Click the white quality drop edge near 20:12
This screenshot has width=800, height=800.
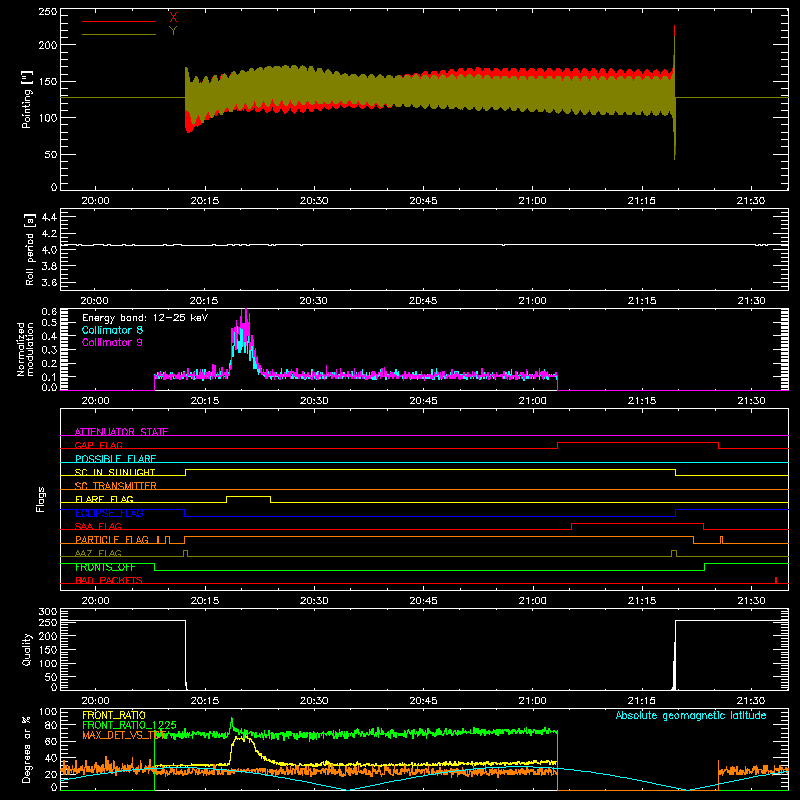click(186, 653)
